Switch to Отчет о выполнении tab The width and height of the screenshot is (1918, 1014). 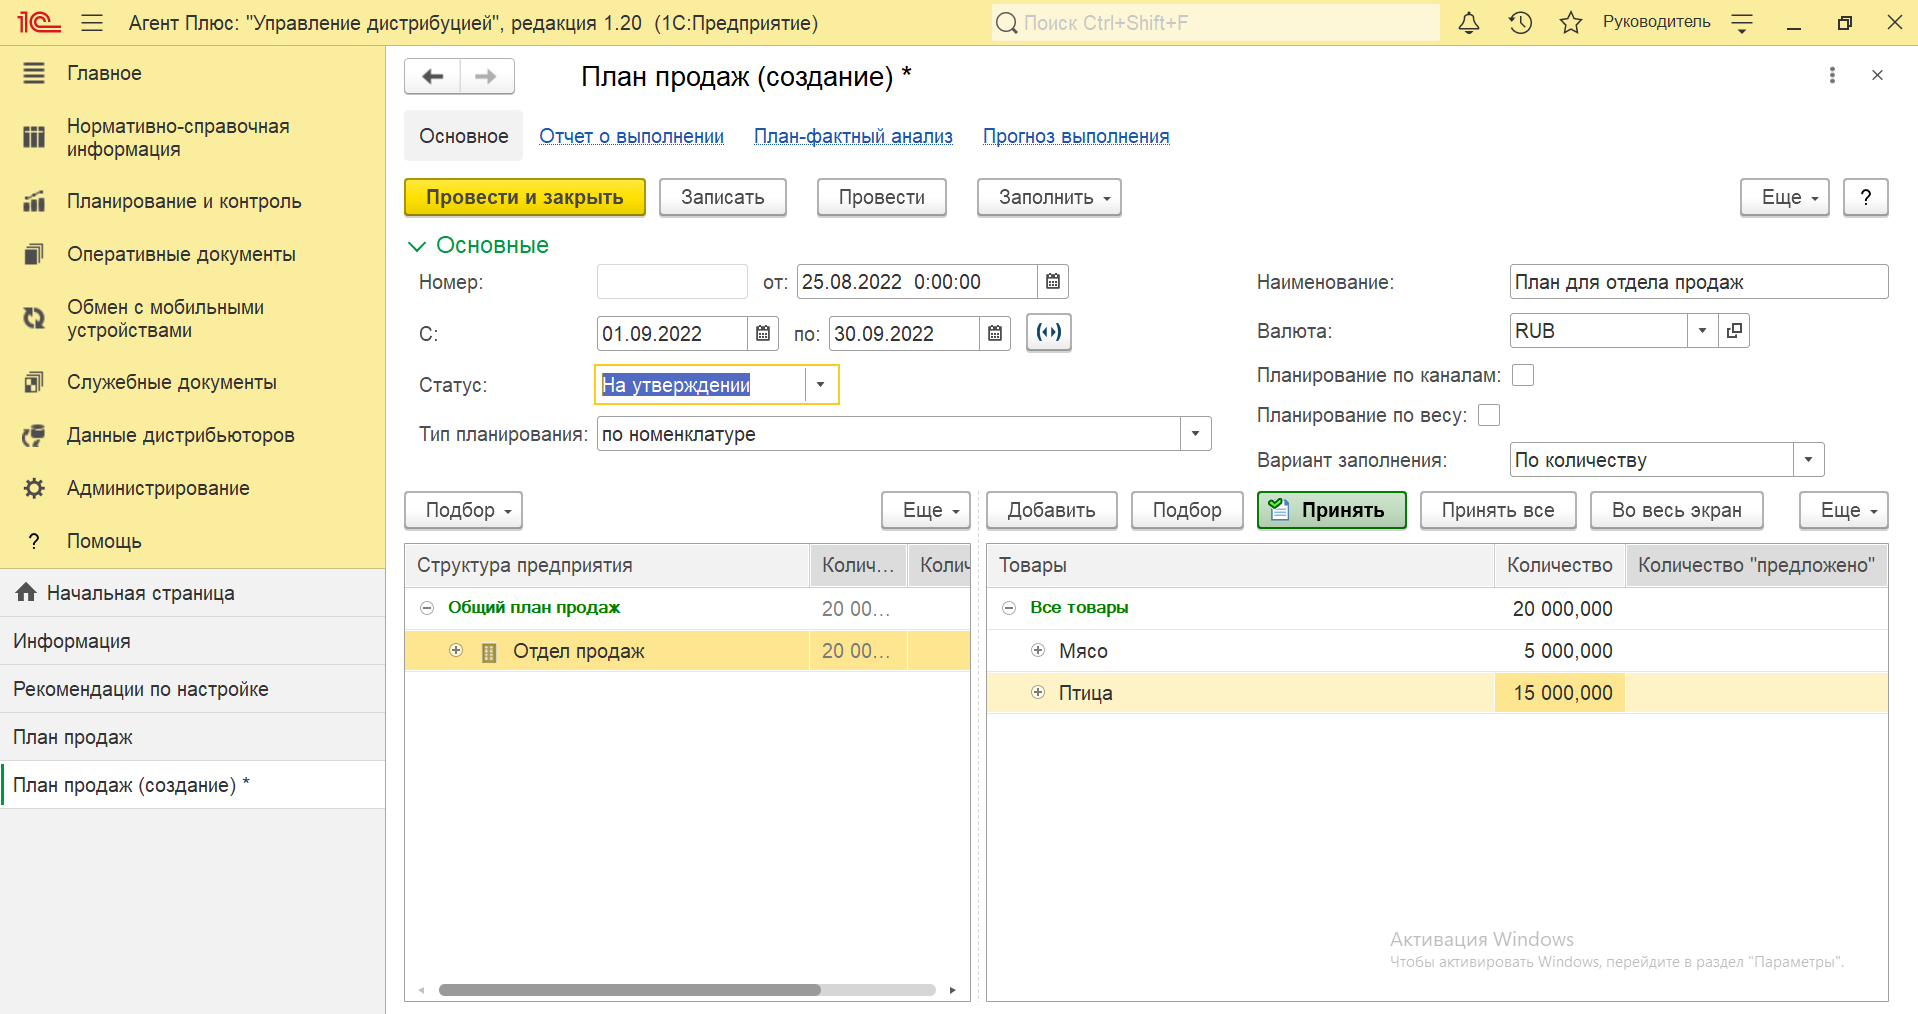point(631,137)
